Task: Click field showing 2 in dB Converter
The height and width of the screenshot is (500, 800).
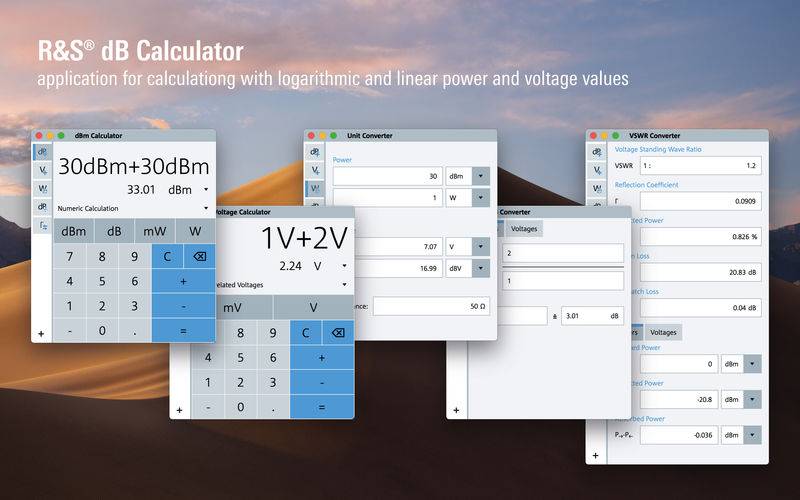Action: pos(563,253)
